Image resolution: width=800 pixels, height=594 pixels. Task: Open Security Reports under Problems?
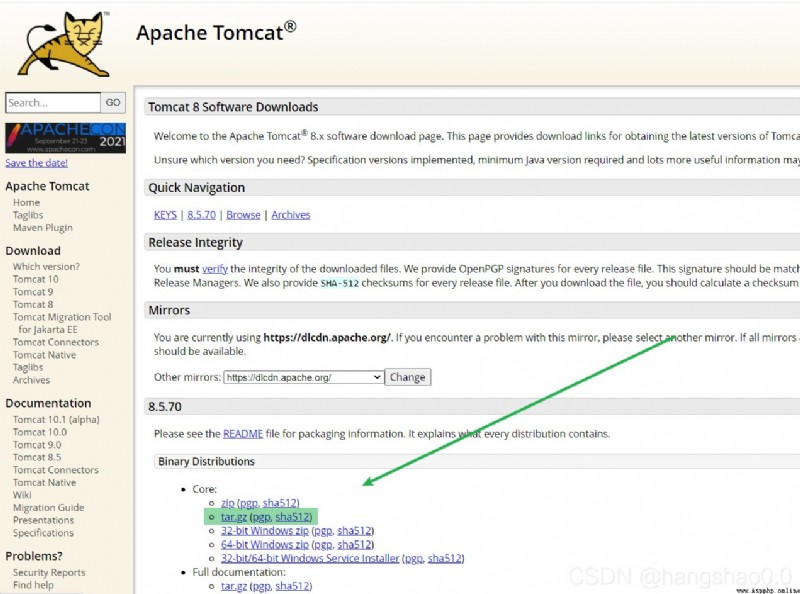click(x=49, y=573)
